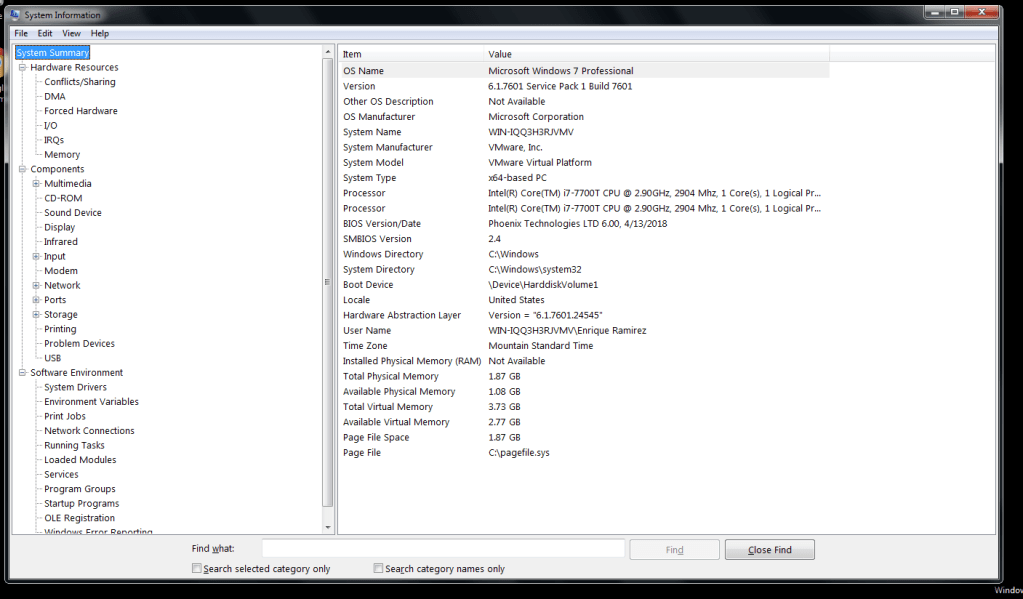Collapse the Software Environment node
Viewport: 1023px width, 599px height.
click(x=22, y=373)
